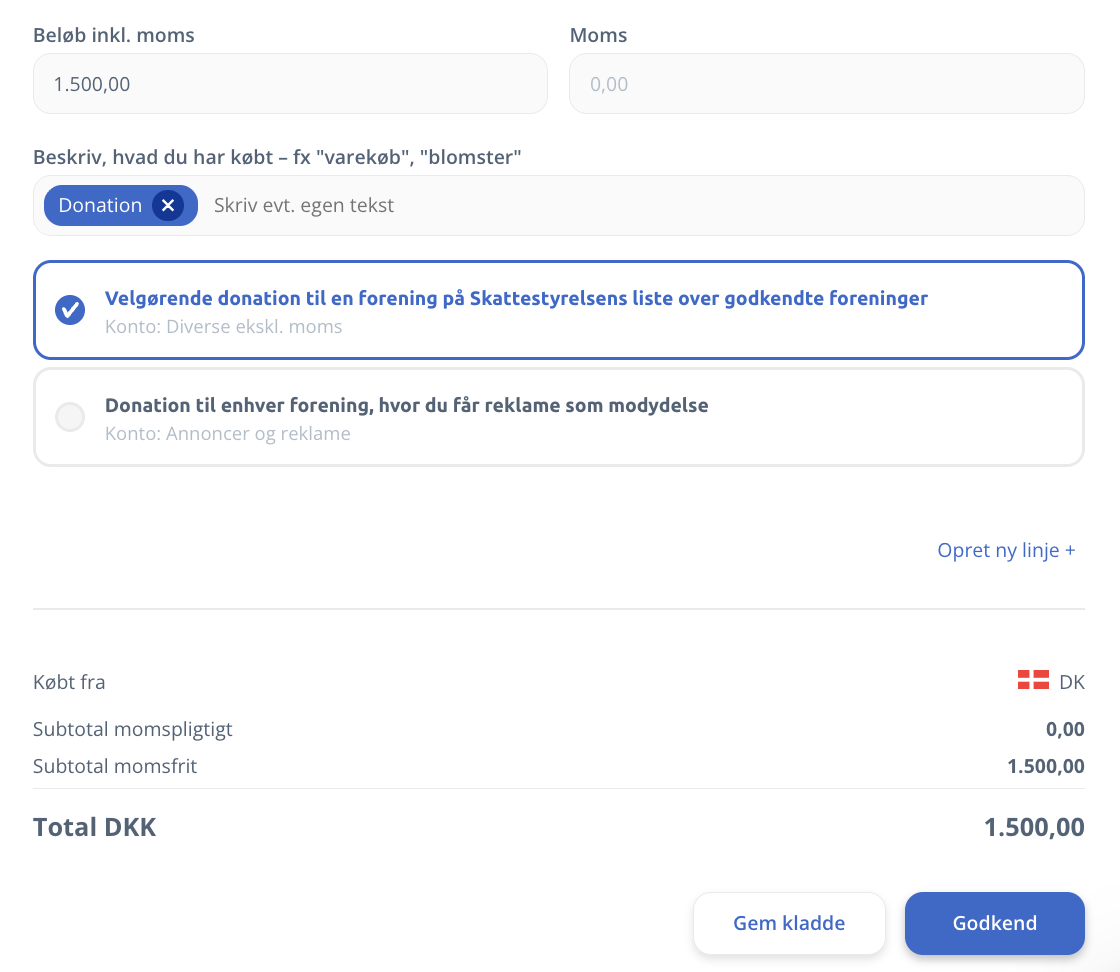1120x972 pixels.
Task: Click the 'Konto: Annoncer og reklame' account text
Action: [227, 434]
